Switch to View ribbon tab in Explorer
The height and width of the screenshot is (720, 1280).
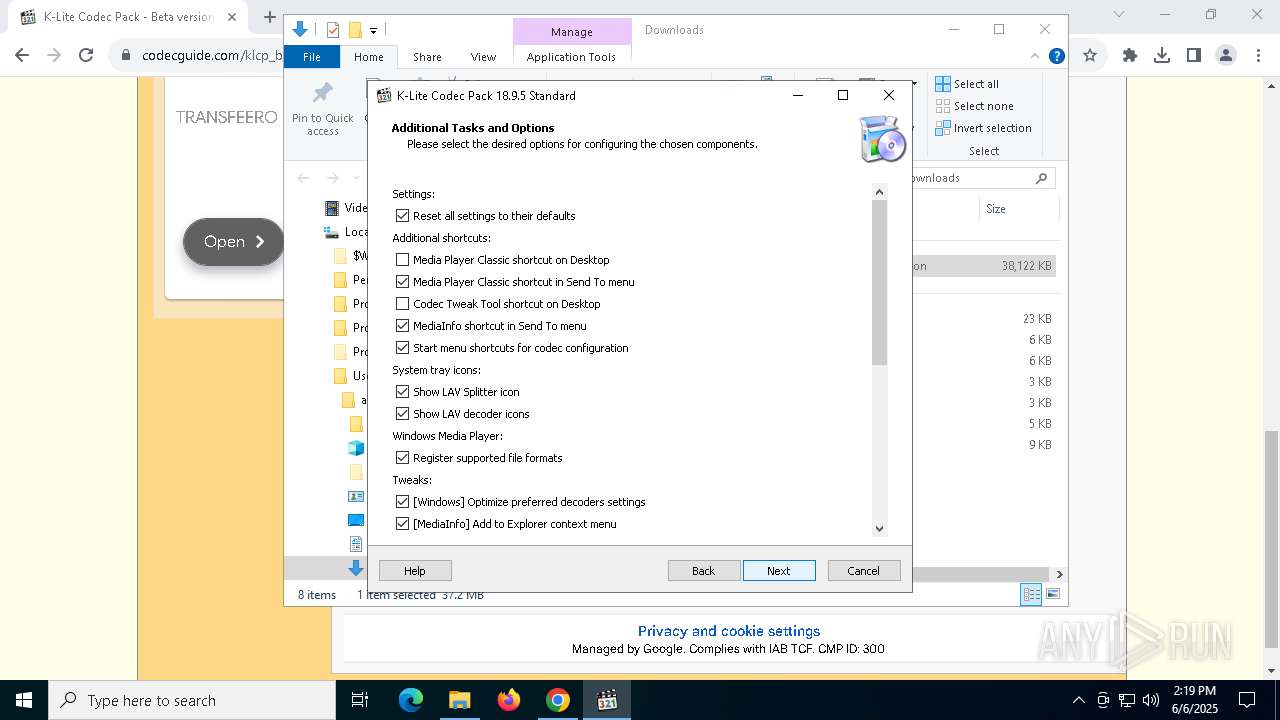point(483,57)
